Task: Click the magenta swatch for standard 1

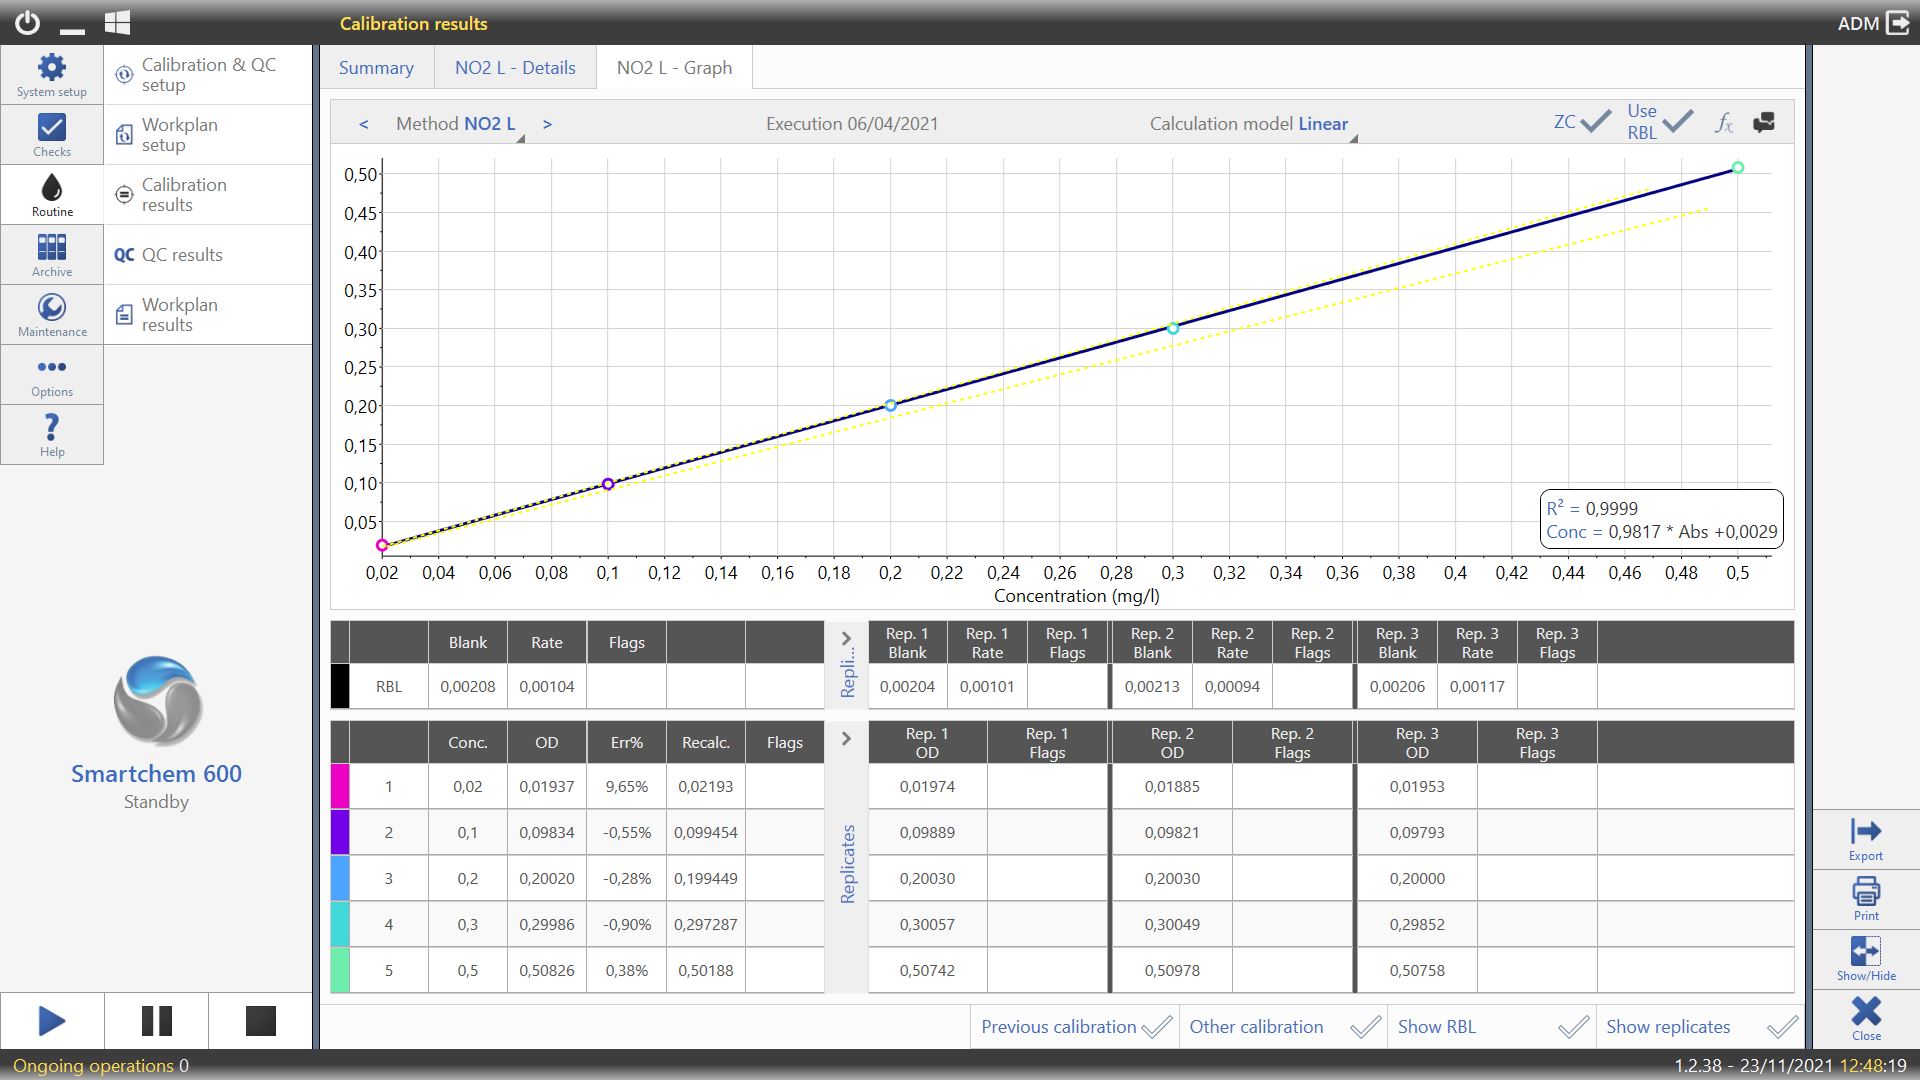Action: [340, 786]
